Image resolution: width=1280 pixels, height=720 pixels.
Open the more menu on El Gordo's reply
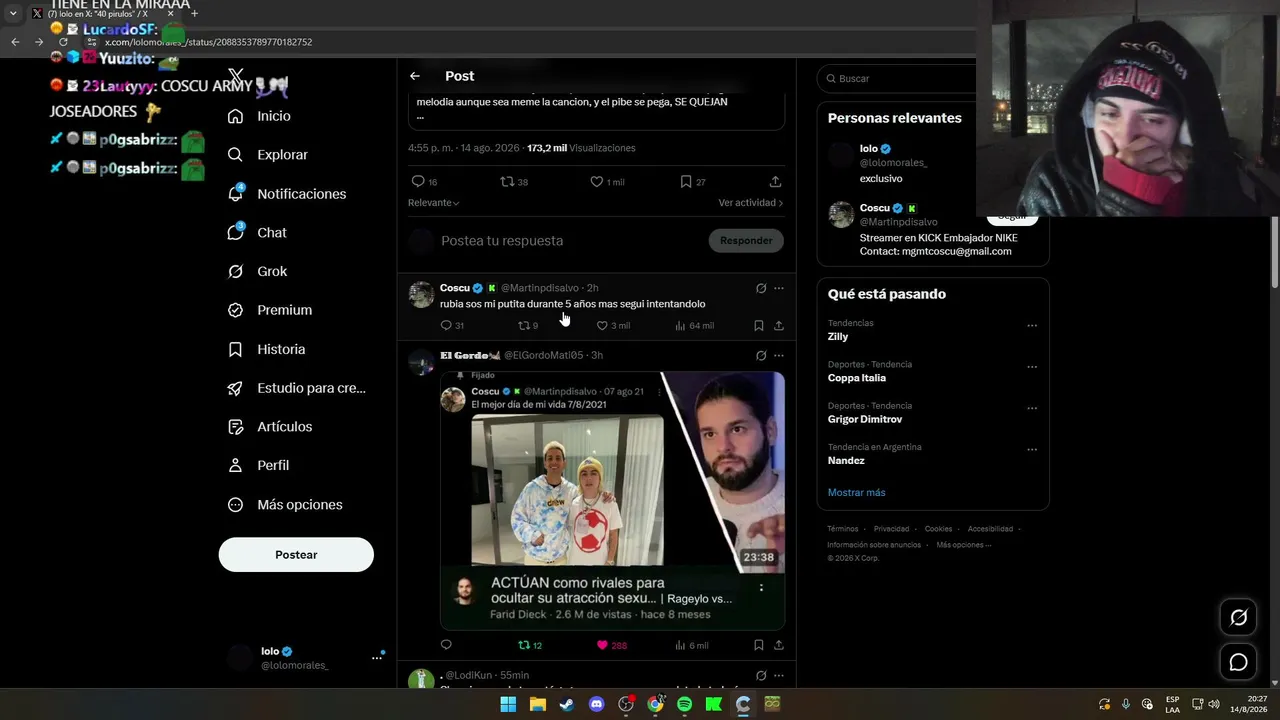pos(779,355)
